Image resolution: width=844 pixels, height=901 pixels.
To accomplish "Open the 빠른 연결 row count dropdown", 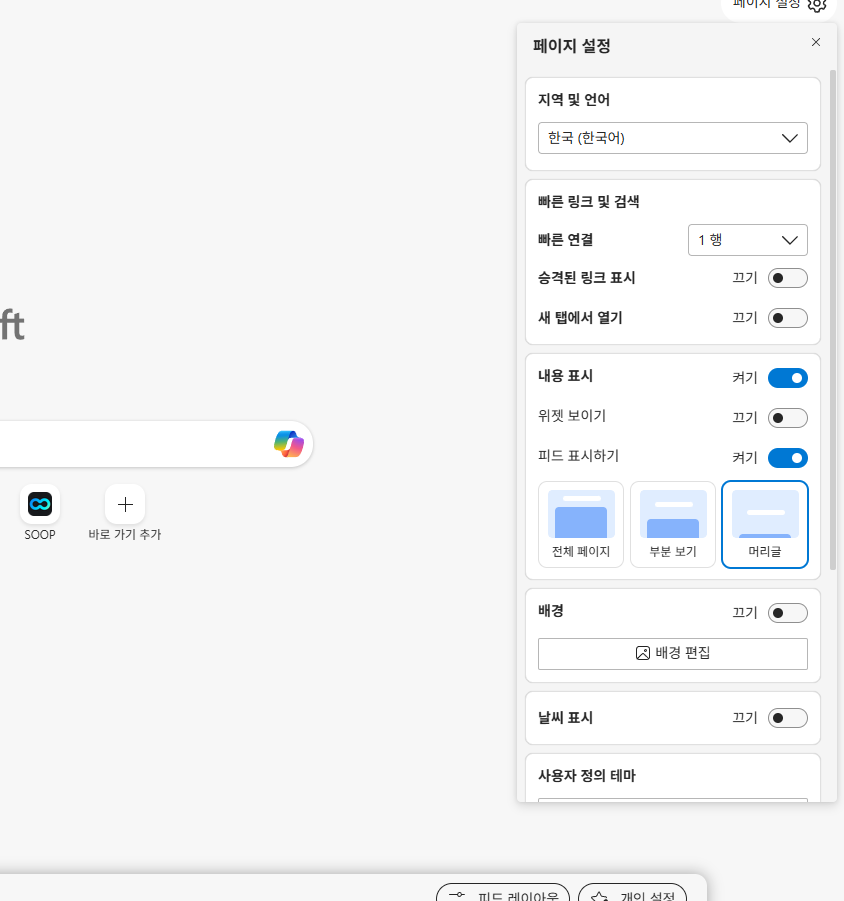I will (747, 240).
